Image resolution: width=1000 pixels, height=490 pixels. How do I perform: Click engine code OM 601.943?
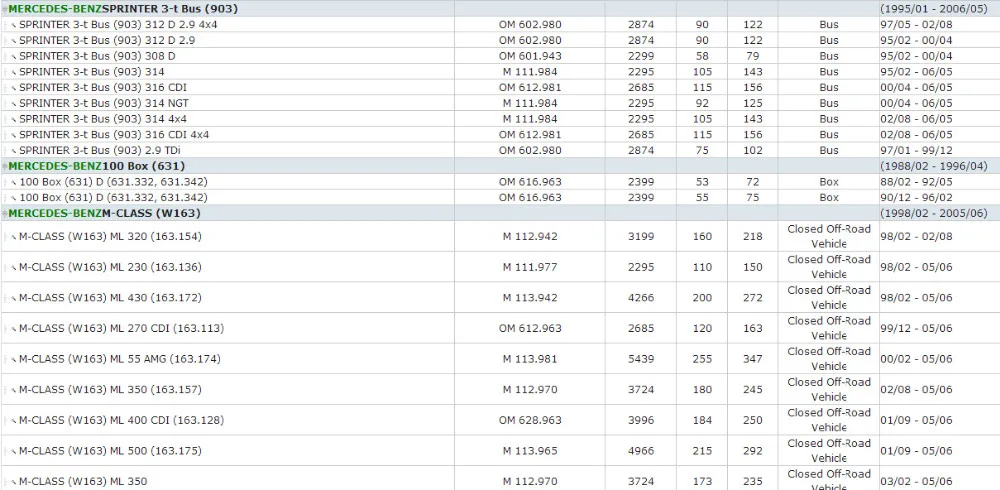click(530, 56)
